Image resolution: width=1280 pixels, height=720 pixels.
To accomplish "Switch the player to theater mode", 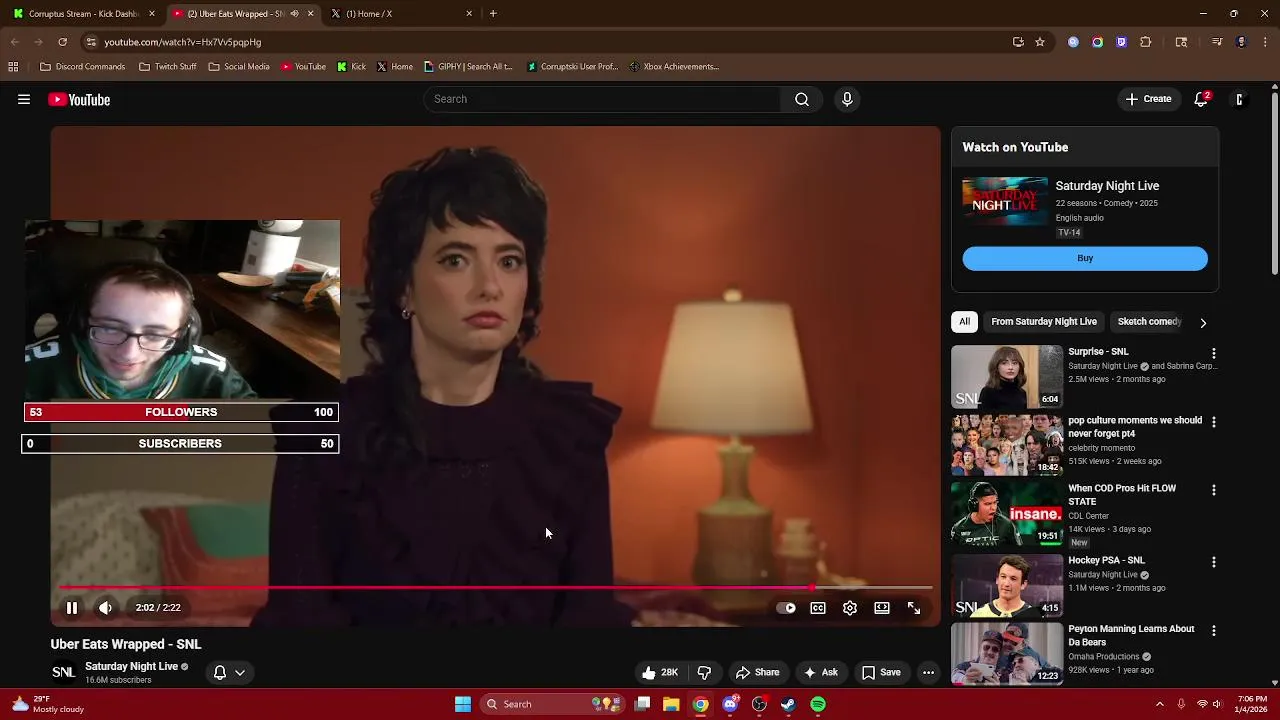I will click(x=882, y=607).
